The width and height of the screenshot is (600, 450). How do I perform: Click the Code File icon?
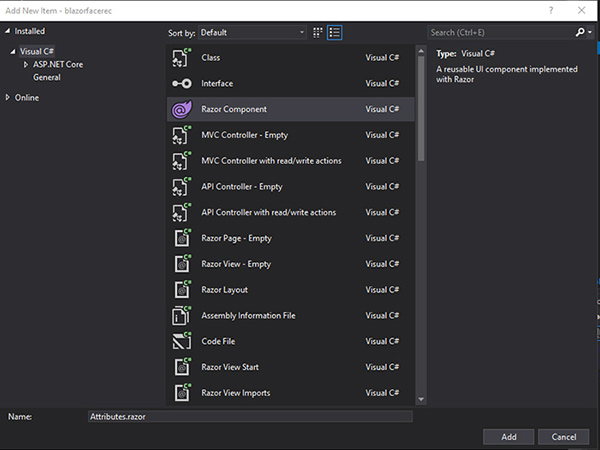(182, 341)
